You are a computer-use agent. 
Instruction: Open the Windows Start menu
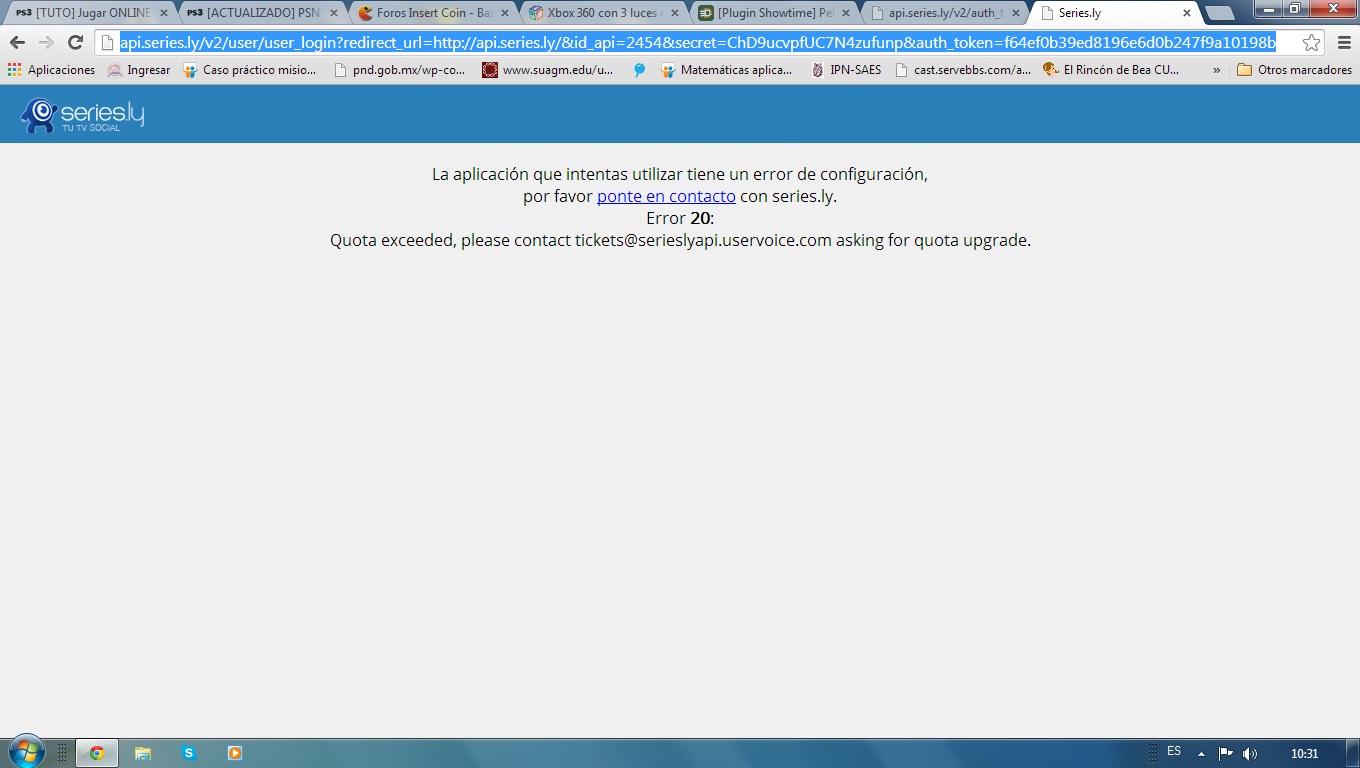click(25, 752)
